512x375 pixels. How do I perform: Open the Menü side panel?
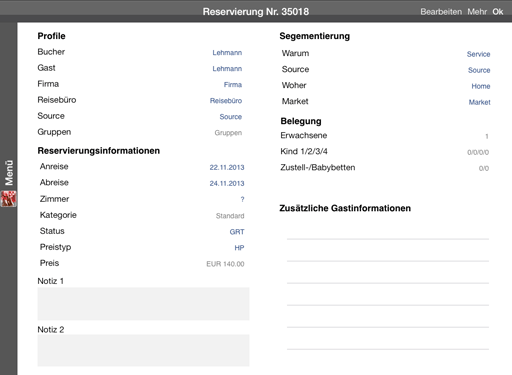click(x=9, y=173)
